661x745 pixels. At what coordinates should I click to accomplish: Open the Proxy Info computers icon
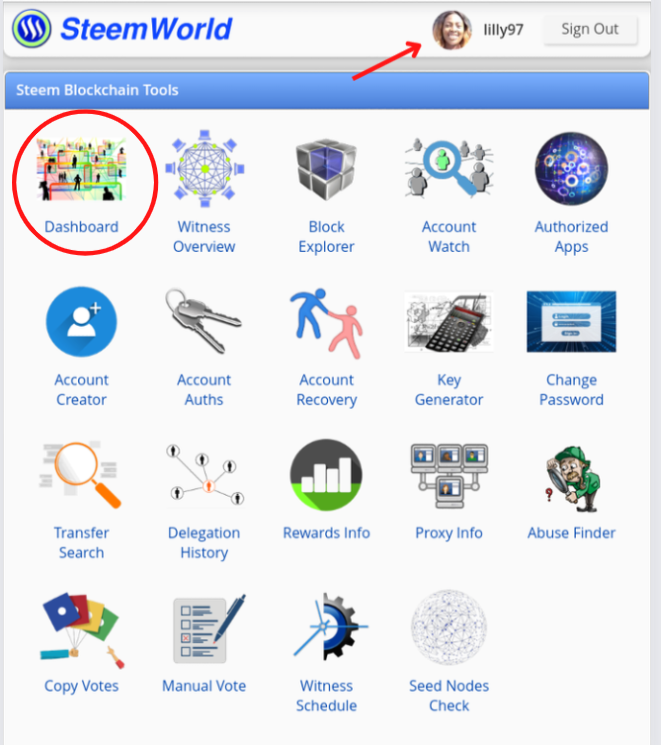click(x=449, y=476)
